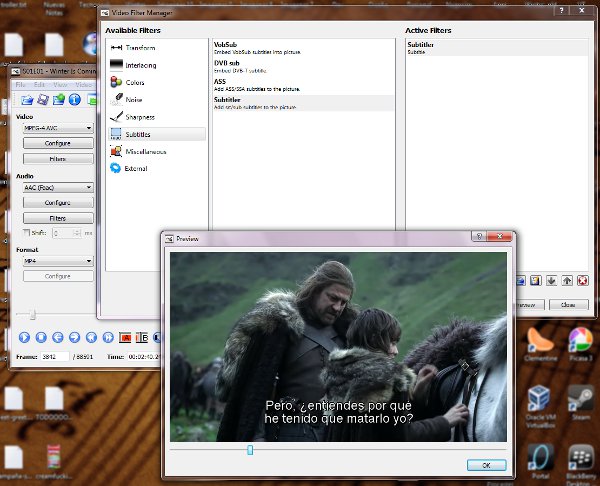This screenshot has height=486, width=600.
Task: Open Clementine desktop shortcut
Action: (540, 344)
